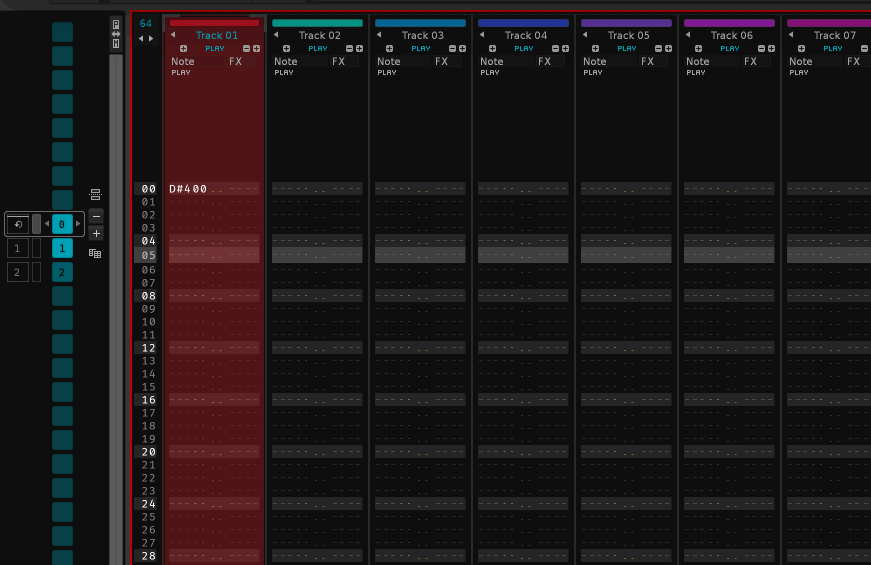Mute Track 06 via its cyan PLAY toggle

[730, 48]
